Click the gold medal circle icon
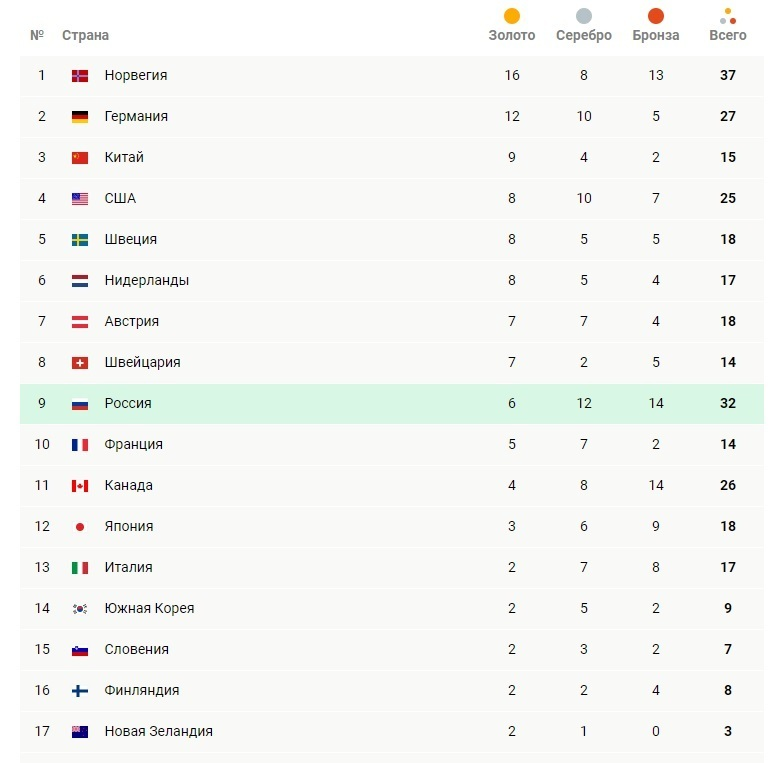This screenshot has width=777, height=763. click(x=512, y=16)
